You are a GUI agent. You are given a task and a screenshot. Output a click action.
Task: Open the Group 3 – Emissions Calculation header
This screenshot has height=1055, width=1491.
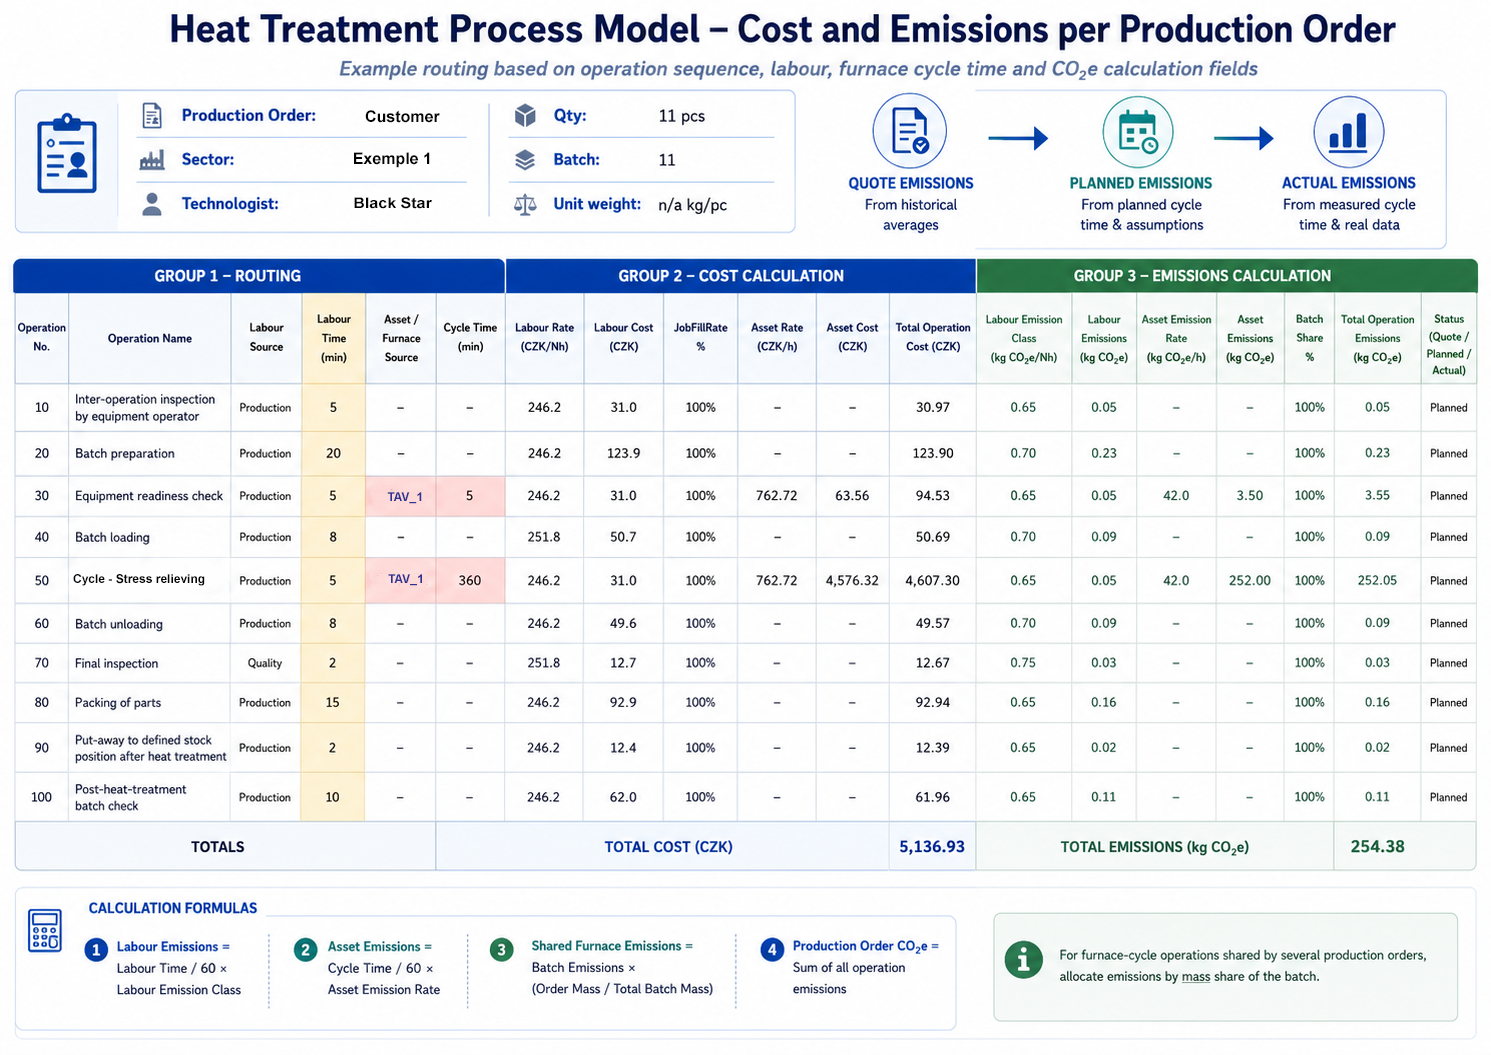1226,276
